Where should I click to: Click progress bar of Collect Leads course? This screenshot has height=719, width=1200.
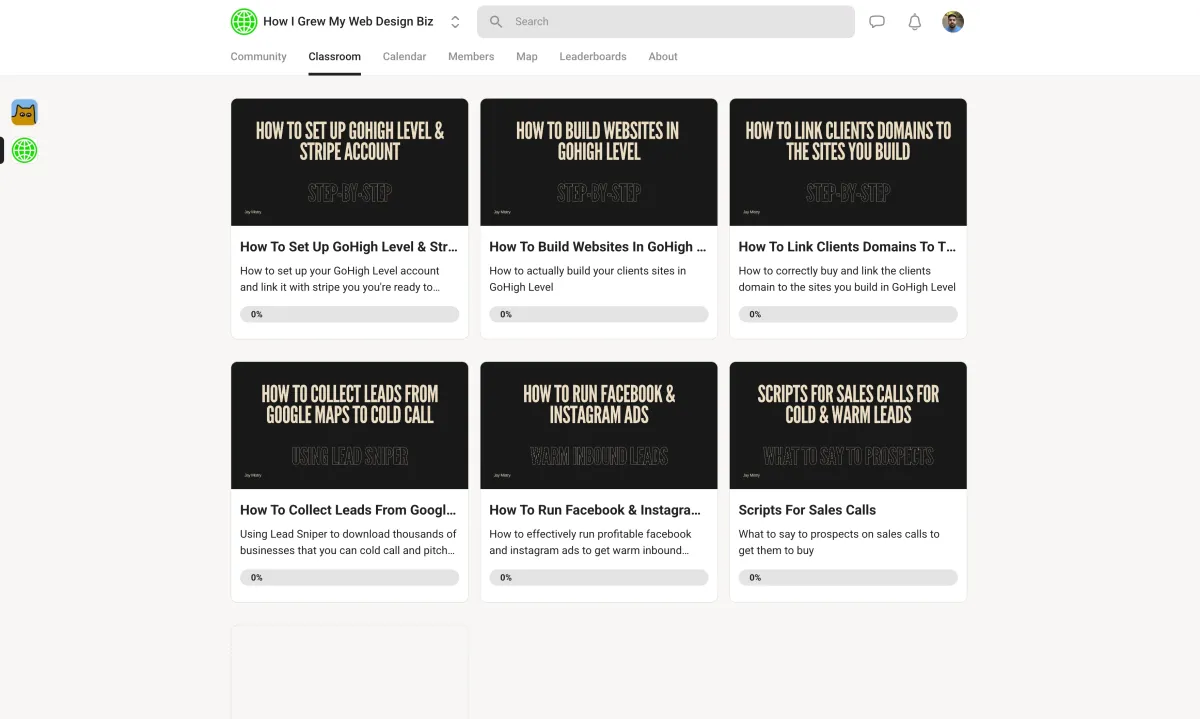349,577
